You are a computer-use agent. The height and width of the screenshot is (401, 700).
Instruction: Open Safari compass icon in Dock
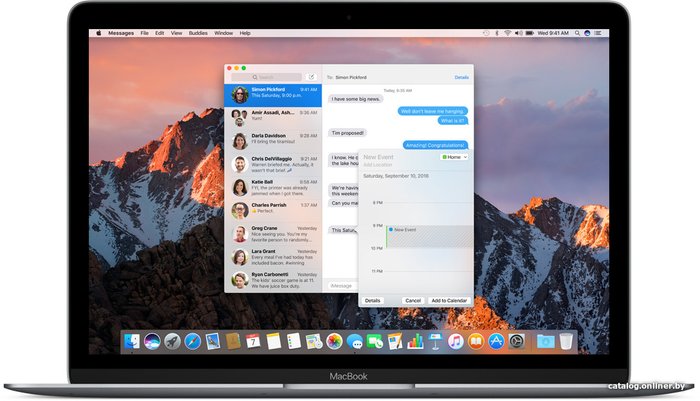point(192,342)
